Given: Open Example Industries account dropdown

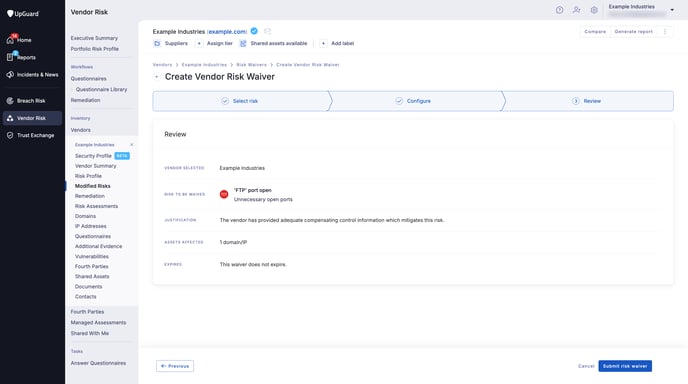Looking at the screenshot, I should click(x=641, y=10).
